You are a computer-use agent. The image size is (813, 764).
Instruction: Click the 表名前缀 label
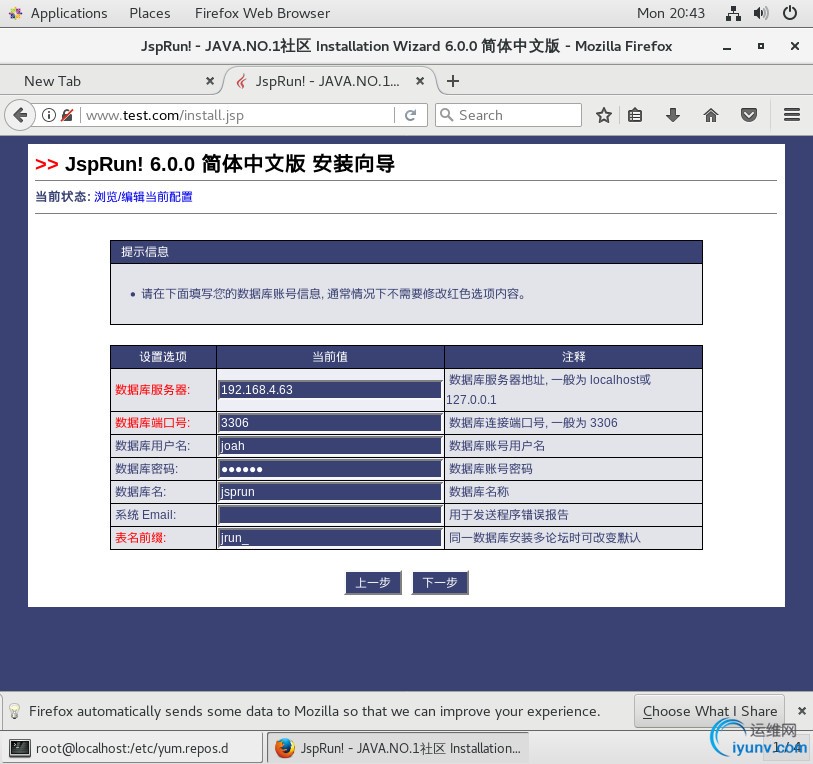[141, 538]
